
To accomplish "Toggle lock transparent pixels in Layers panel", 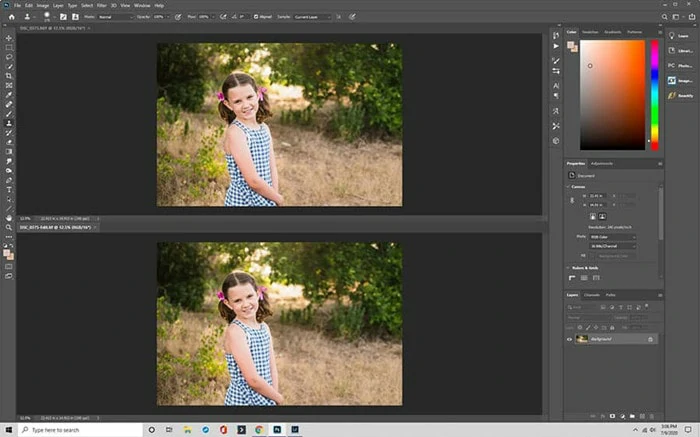I will point(580,328).
